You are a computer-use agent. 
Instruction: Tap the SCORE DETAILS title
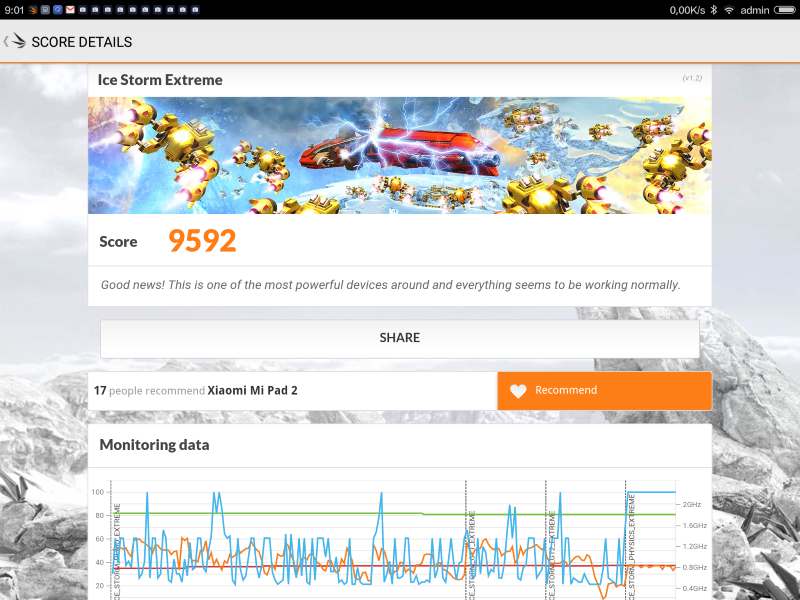82,42
